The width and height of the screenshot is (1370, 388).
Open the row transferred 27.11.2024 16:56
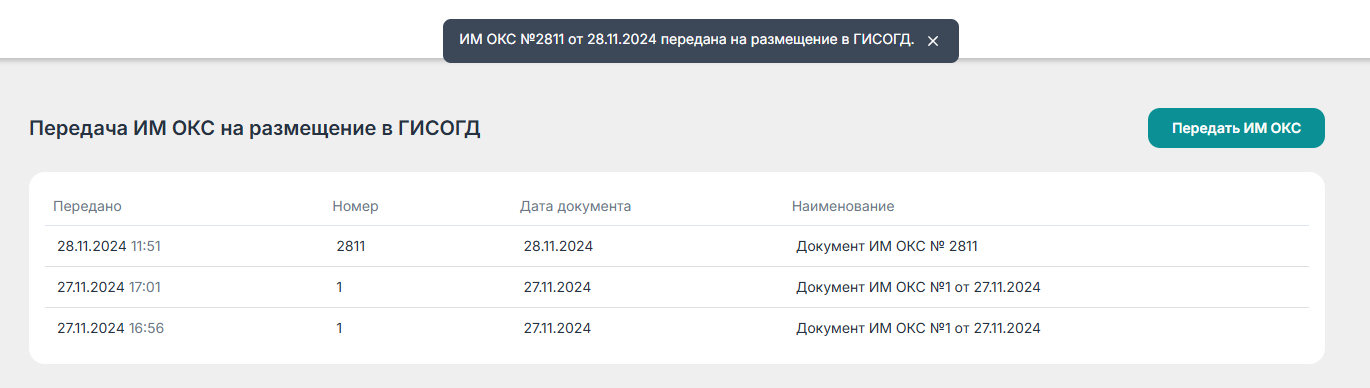677,328
